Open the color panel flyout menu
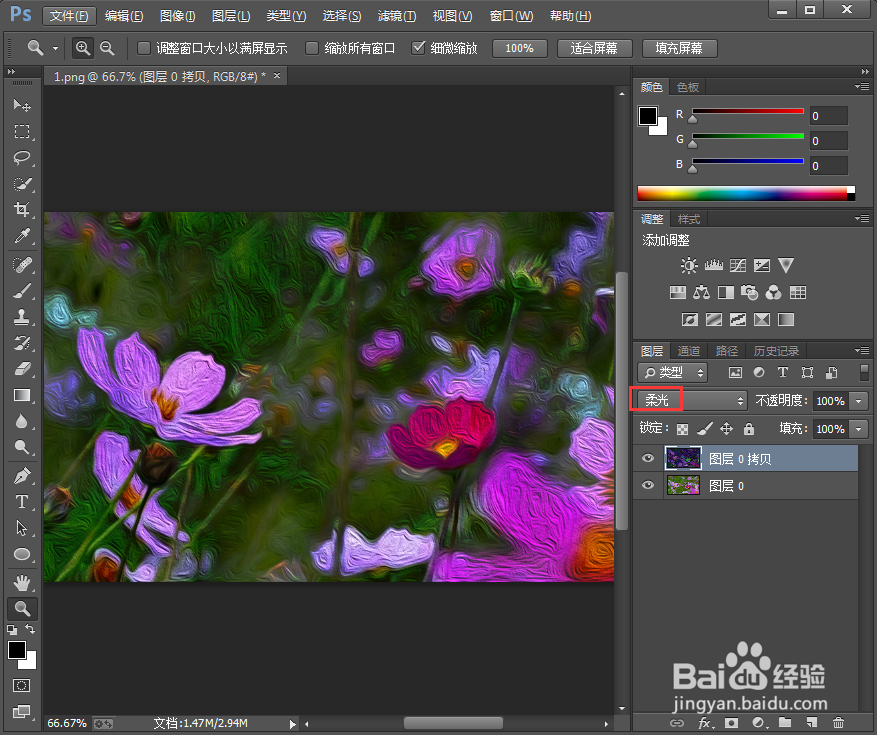877x735 pixels. click(862, 87)
